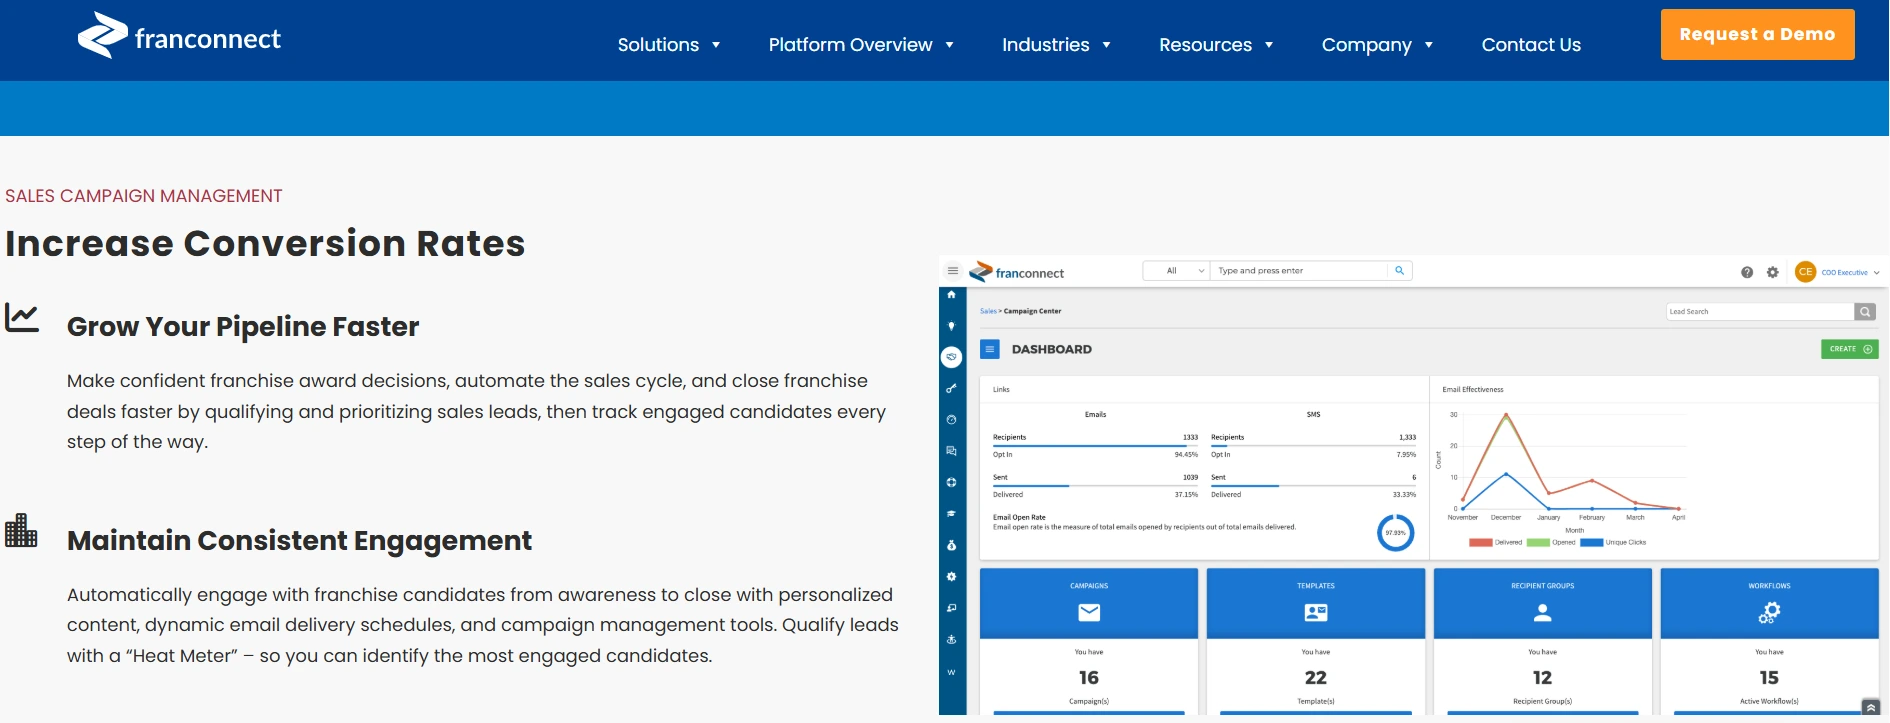1890x723 pixels.
Task: Click the scroll-to-top double chevron button
Action: [x=1871, y=707]
